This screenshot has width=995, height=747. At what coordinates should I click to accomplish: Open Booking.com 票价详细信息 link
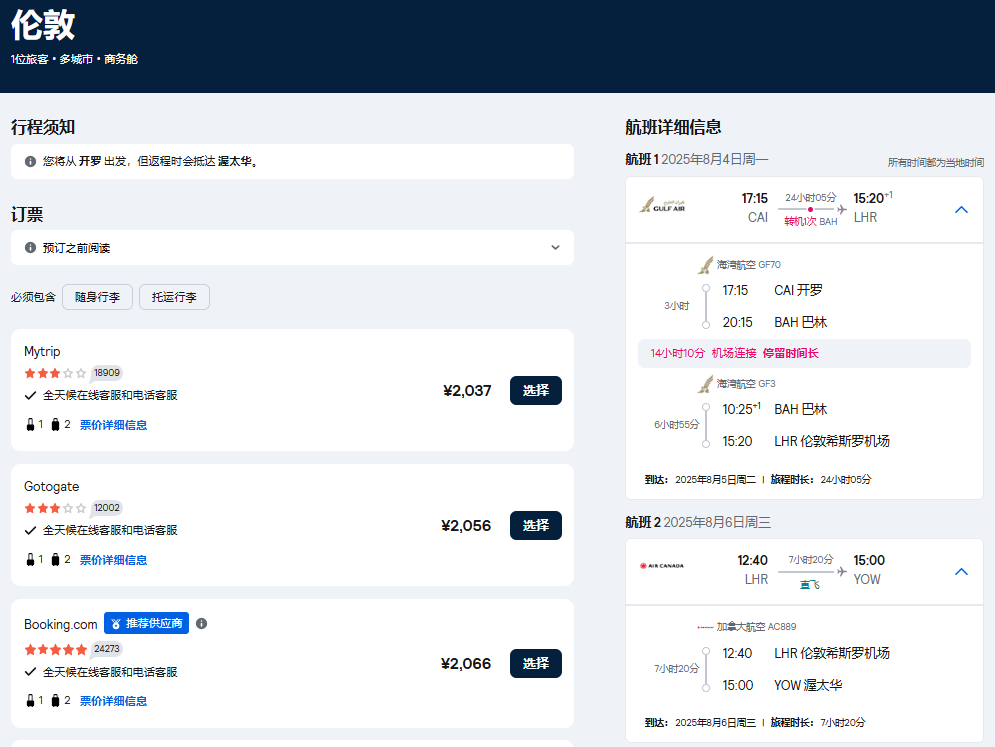coord(114,701)
